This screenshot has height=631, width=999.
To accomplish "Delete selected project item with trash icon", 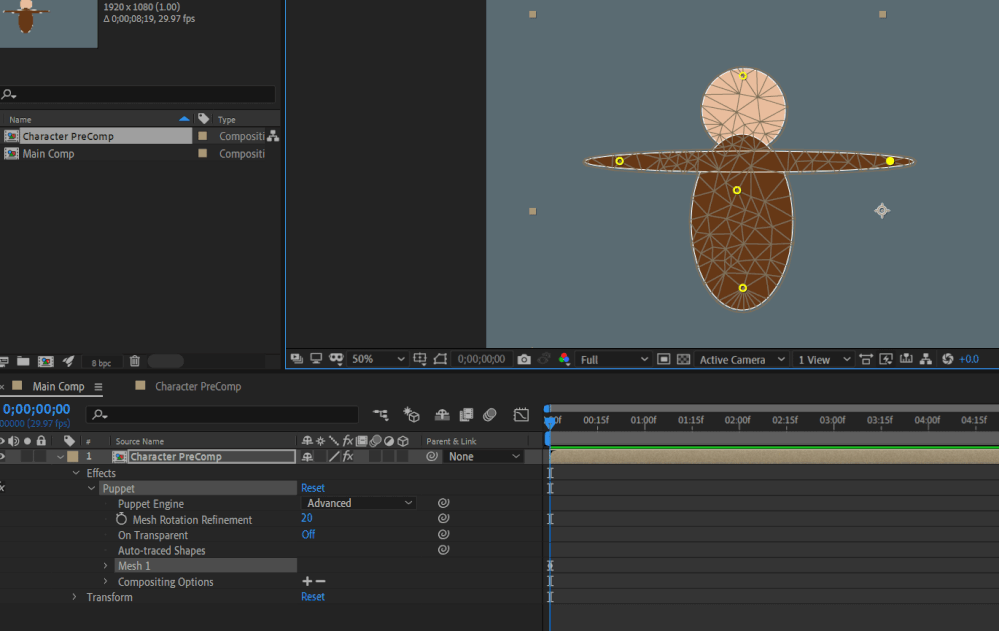I will click(135, 361).
